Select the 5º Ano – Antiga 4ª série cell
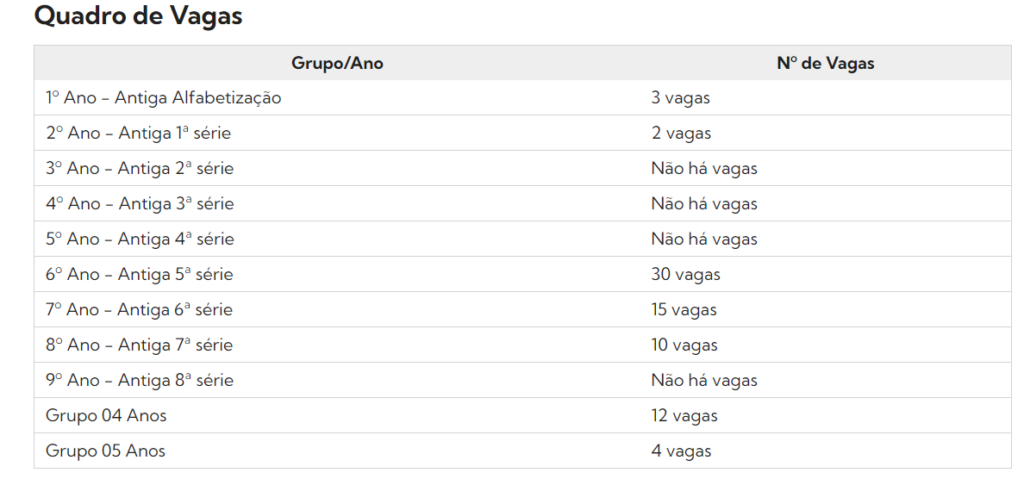This screenshot has height=485, width=1024. [337, 239]
